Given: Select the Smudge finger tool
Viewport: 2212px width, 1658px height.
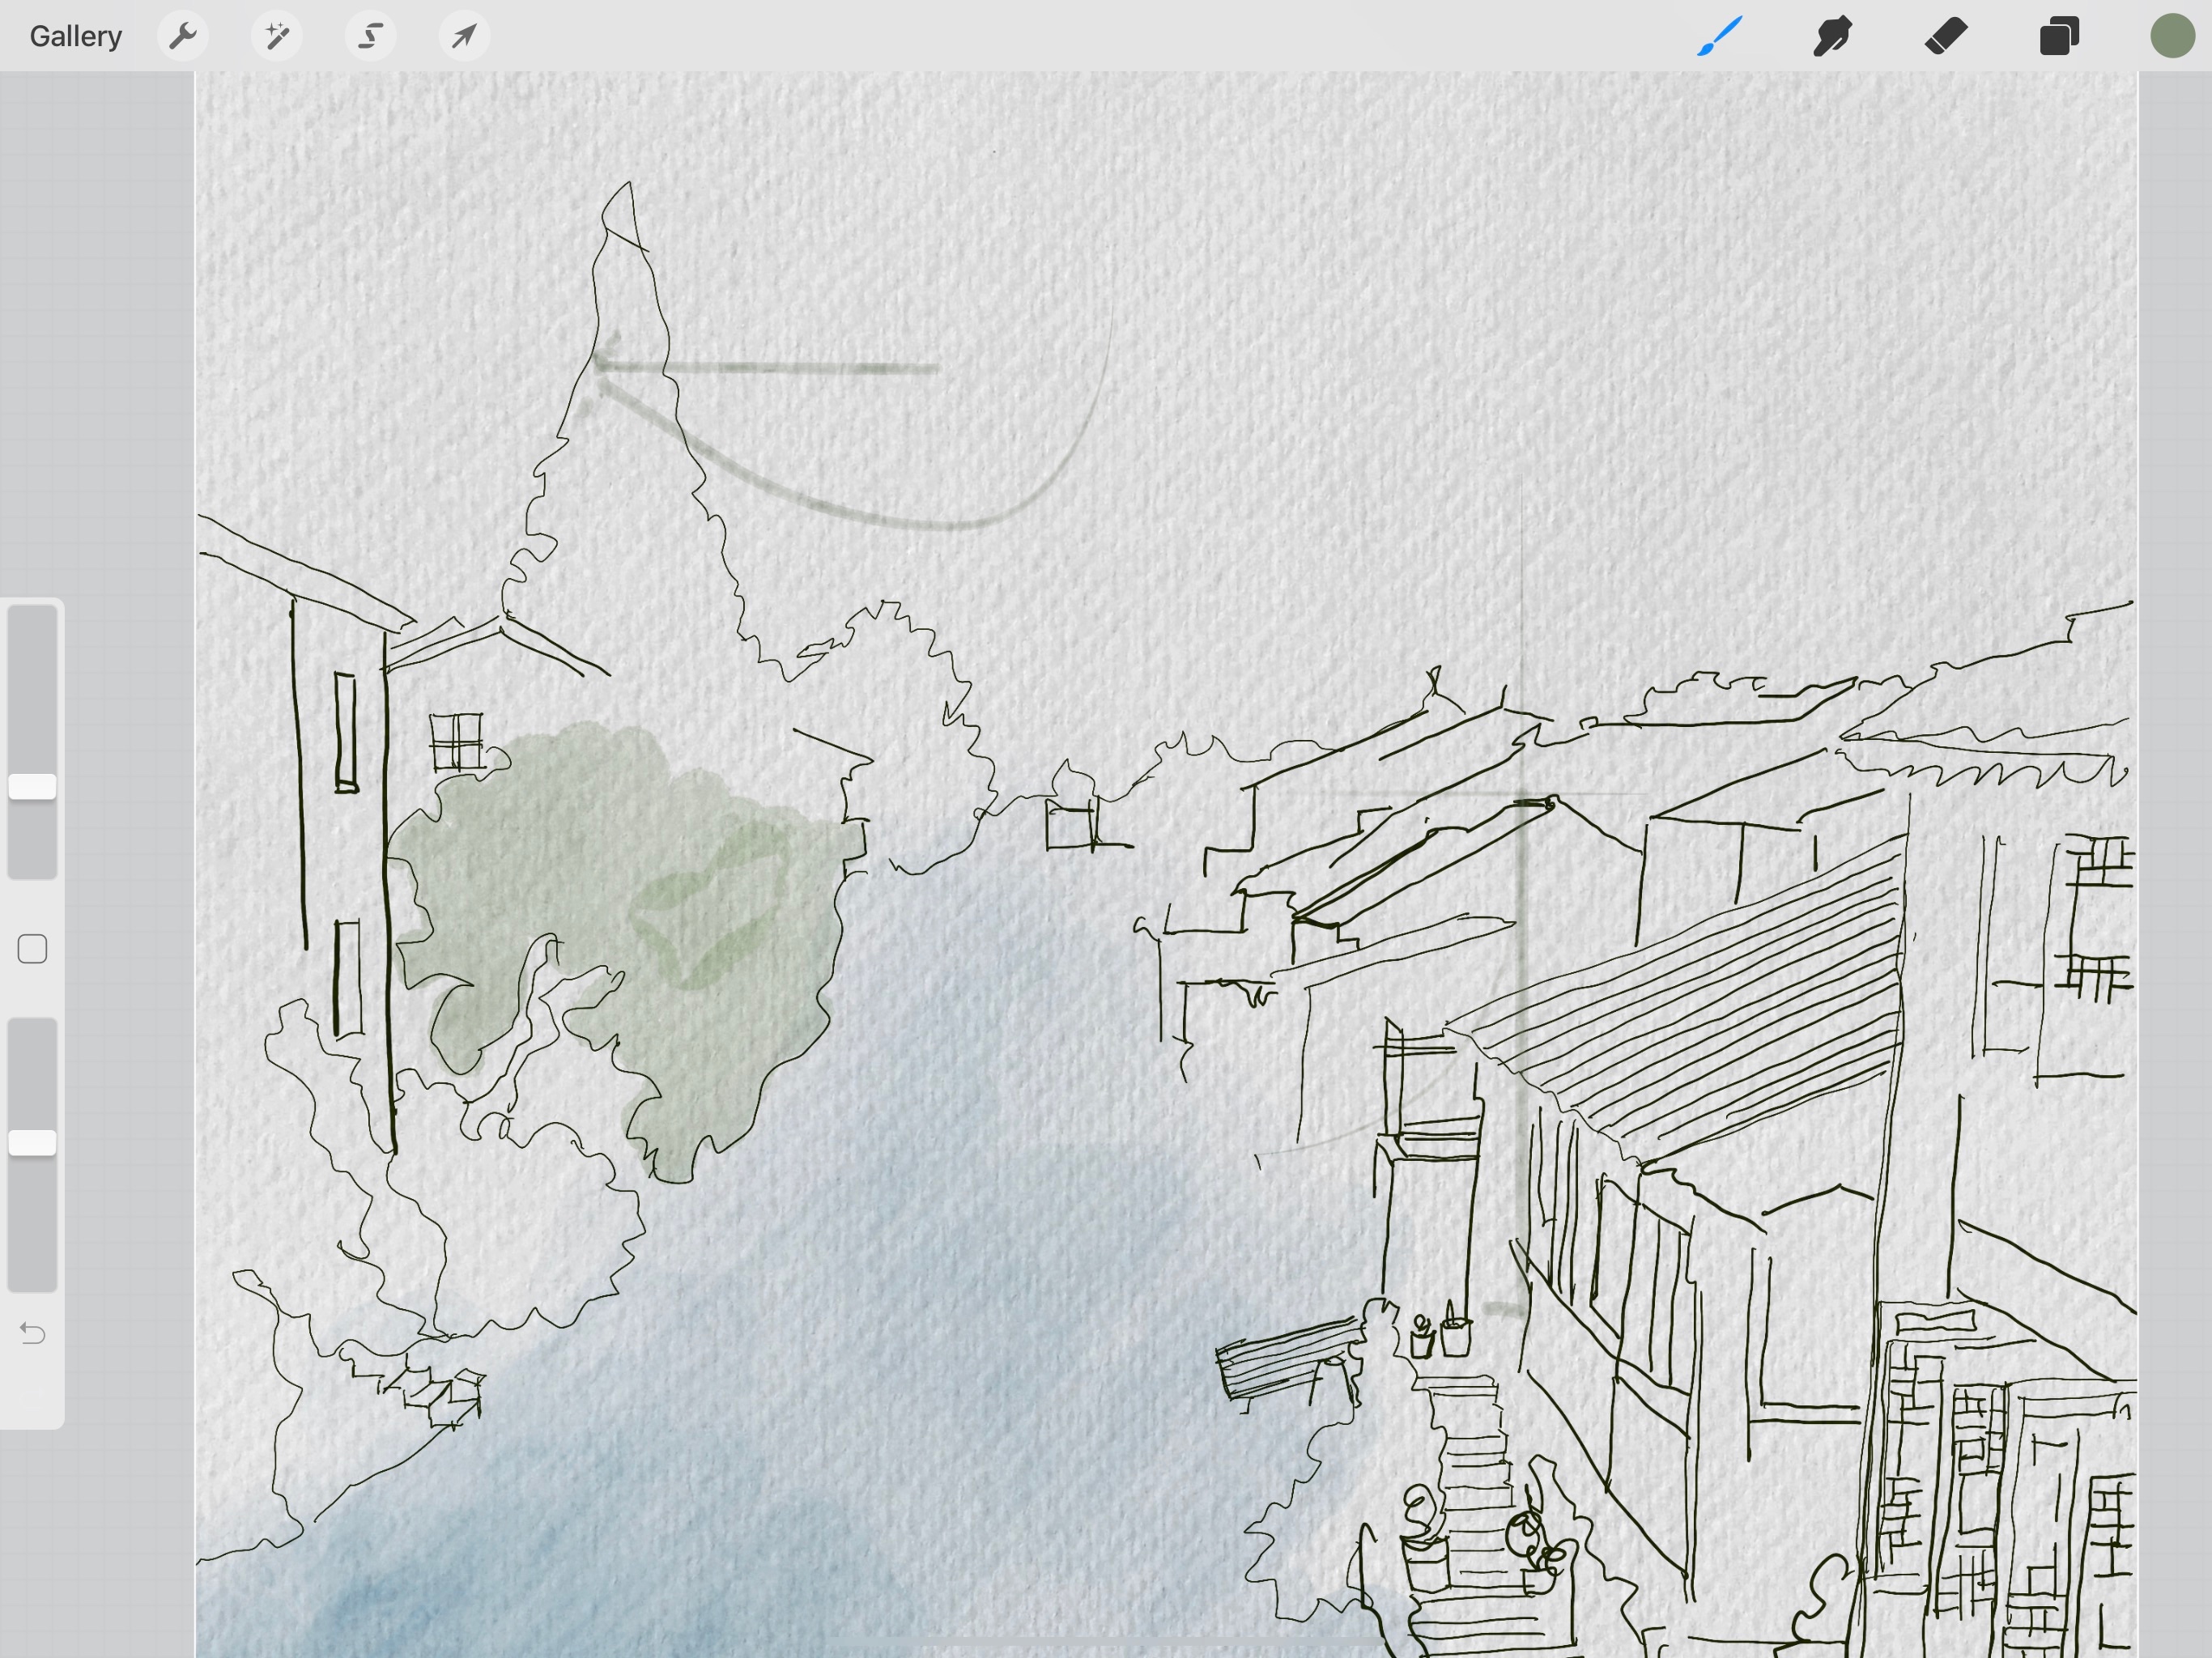Looking at the screenshot, I should pos(1832,37).
